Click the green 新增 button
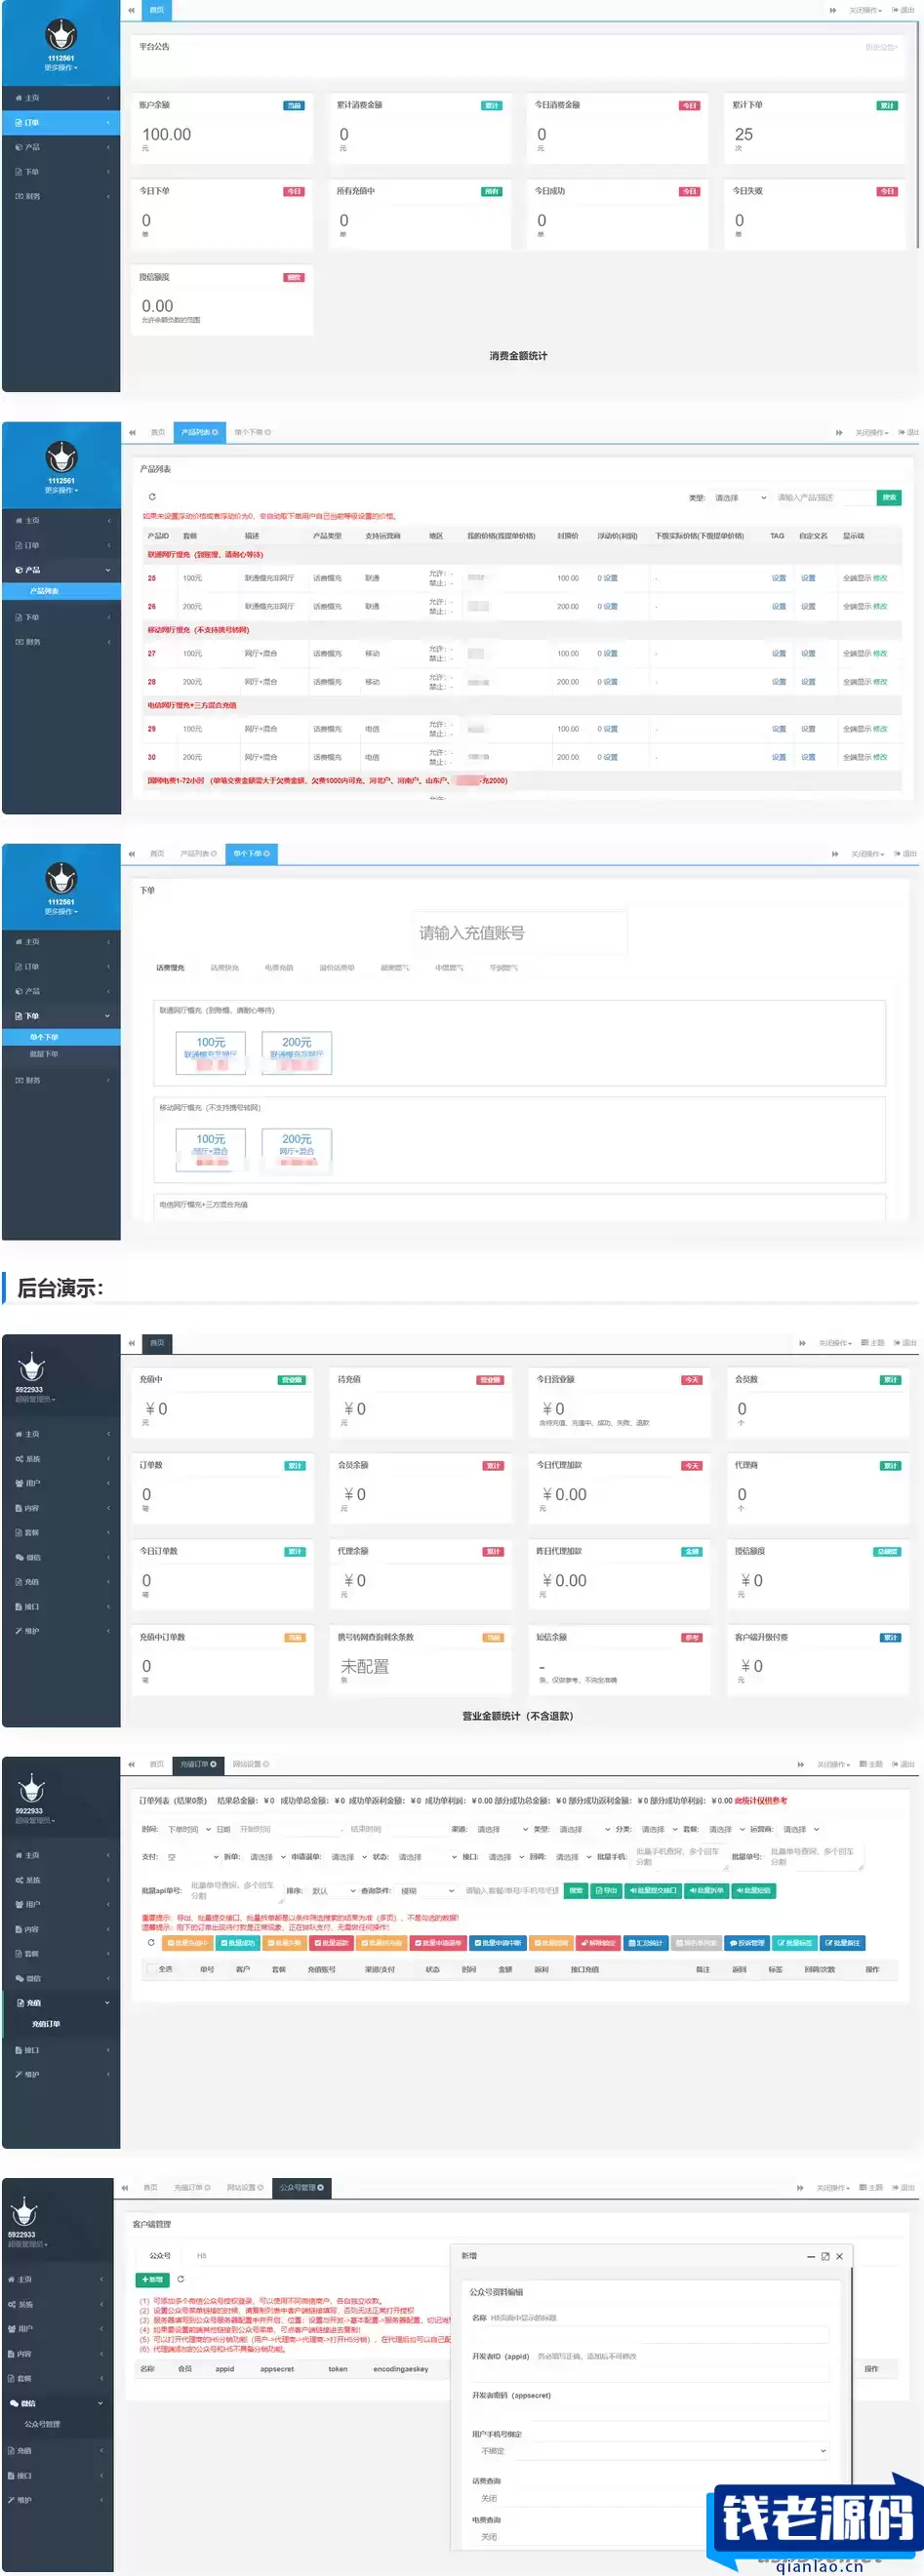The image size is (924, 2576). click(x=153, y=2279)
